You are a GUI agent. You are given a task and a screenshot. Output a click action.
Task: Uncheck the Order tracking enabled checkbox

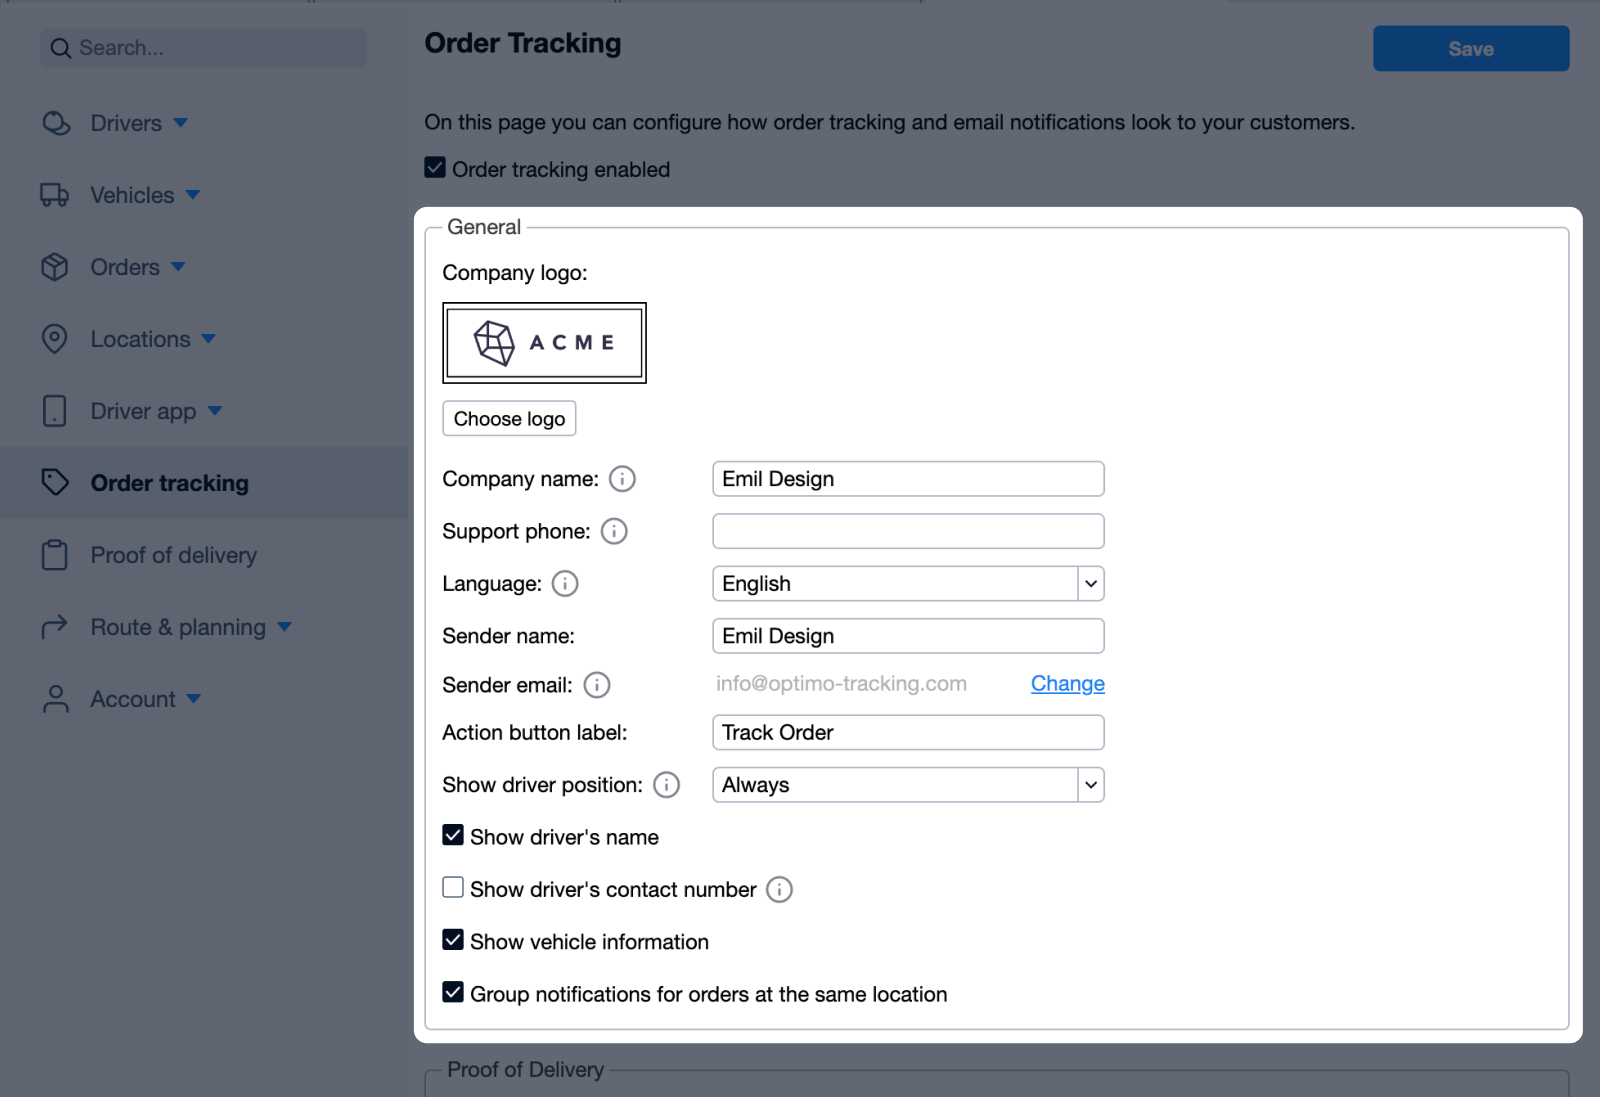point(435,168)
